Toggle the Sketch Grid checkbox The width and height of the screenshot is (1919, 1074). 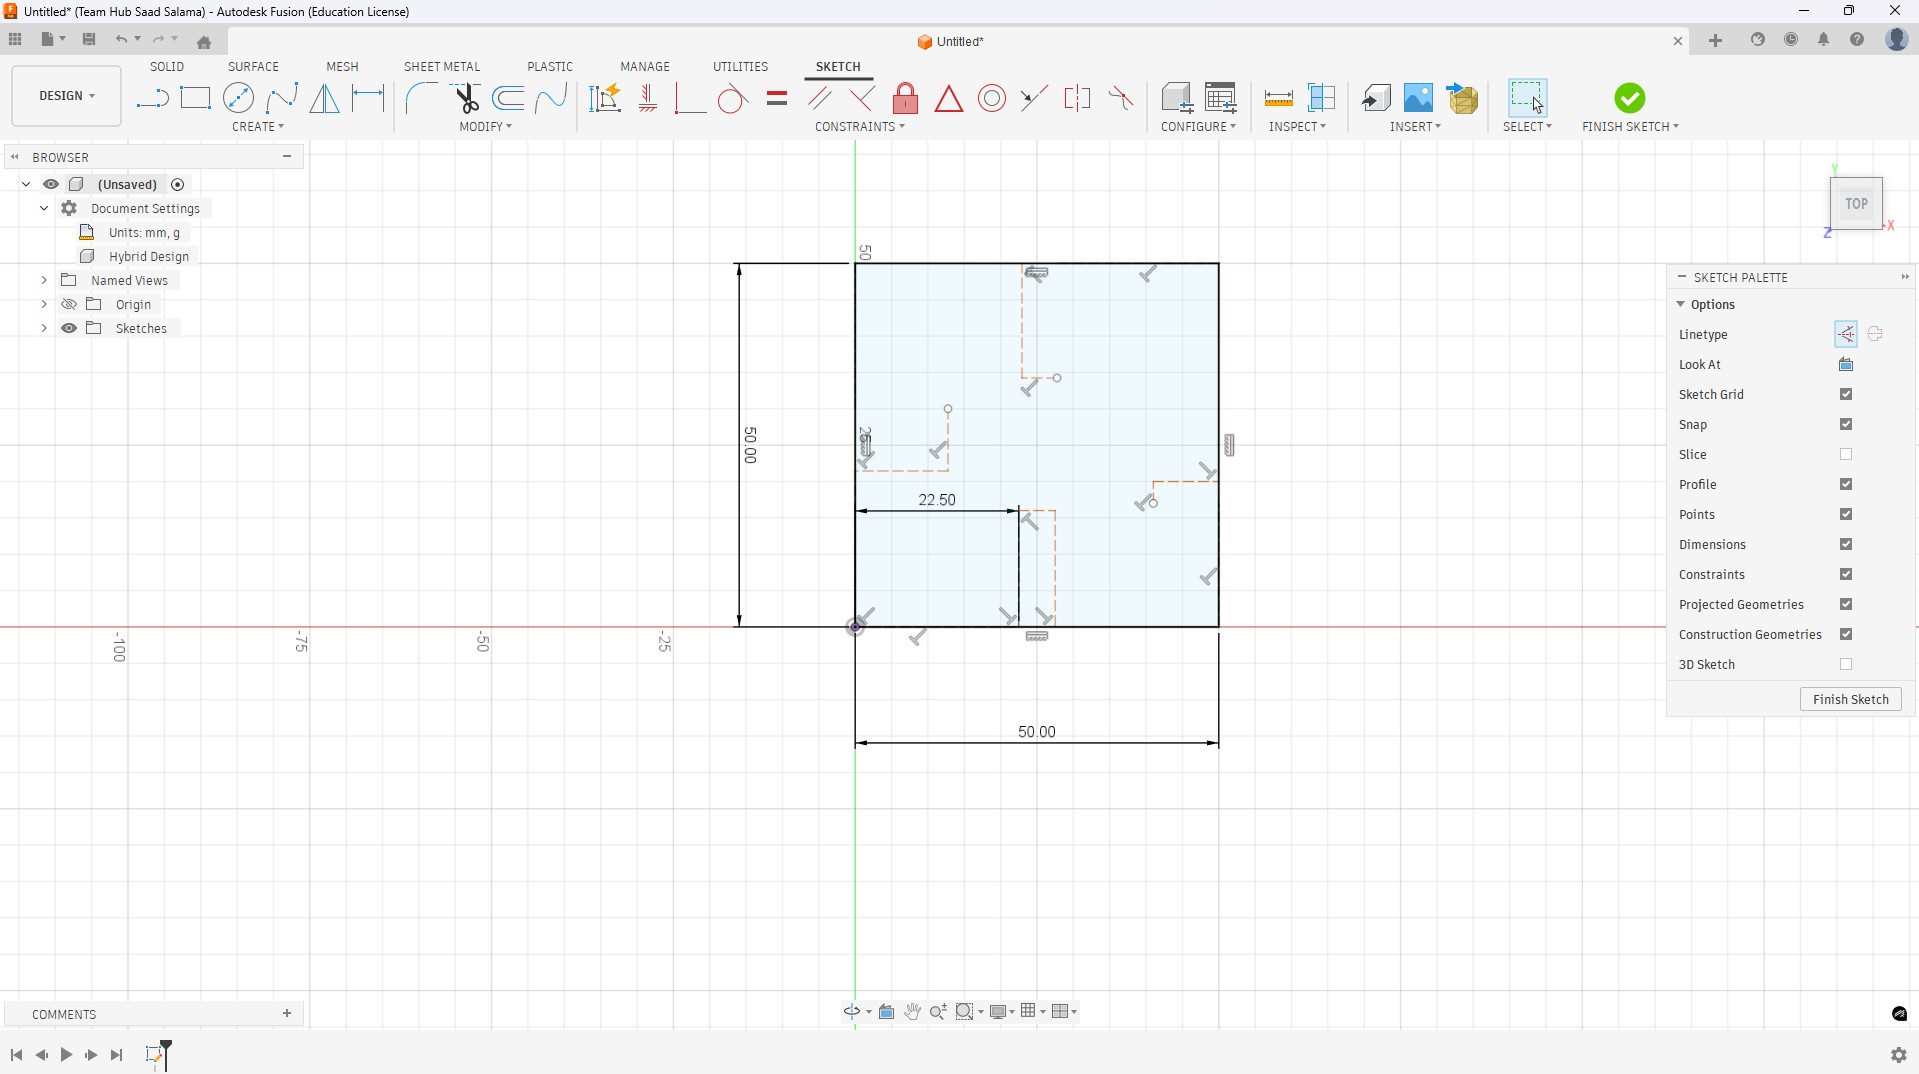coord(1846,394)
